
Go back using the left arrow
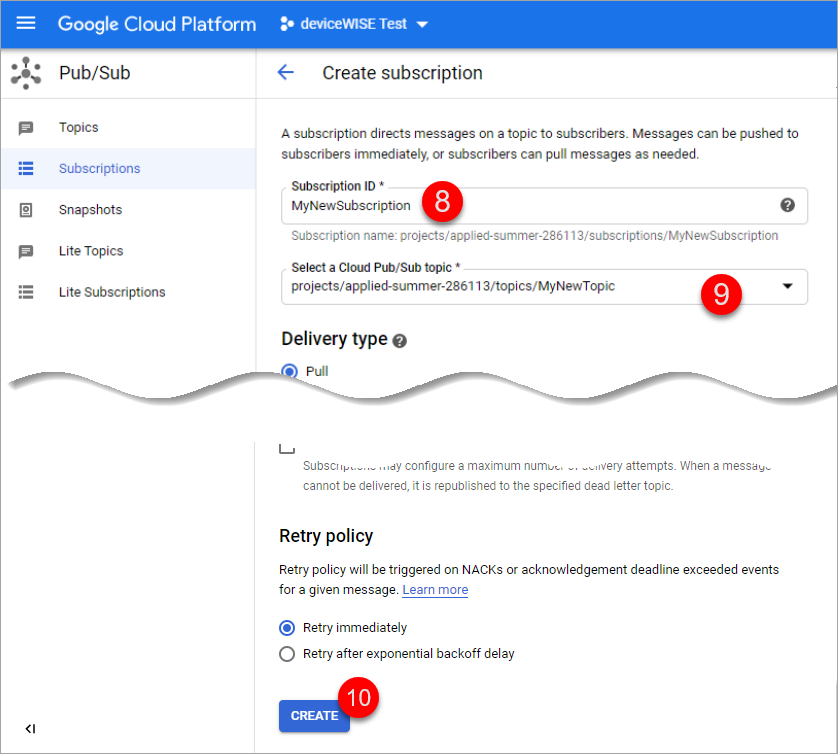(x=286, y=72)
